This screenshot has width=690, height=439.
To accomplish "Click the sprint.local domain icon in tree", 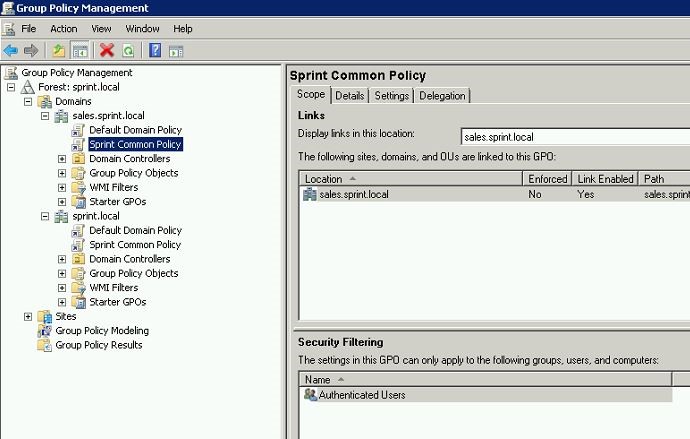I will click(x=61, y=216).
